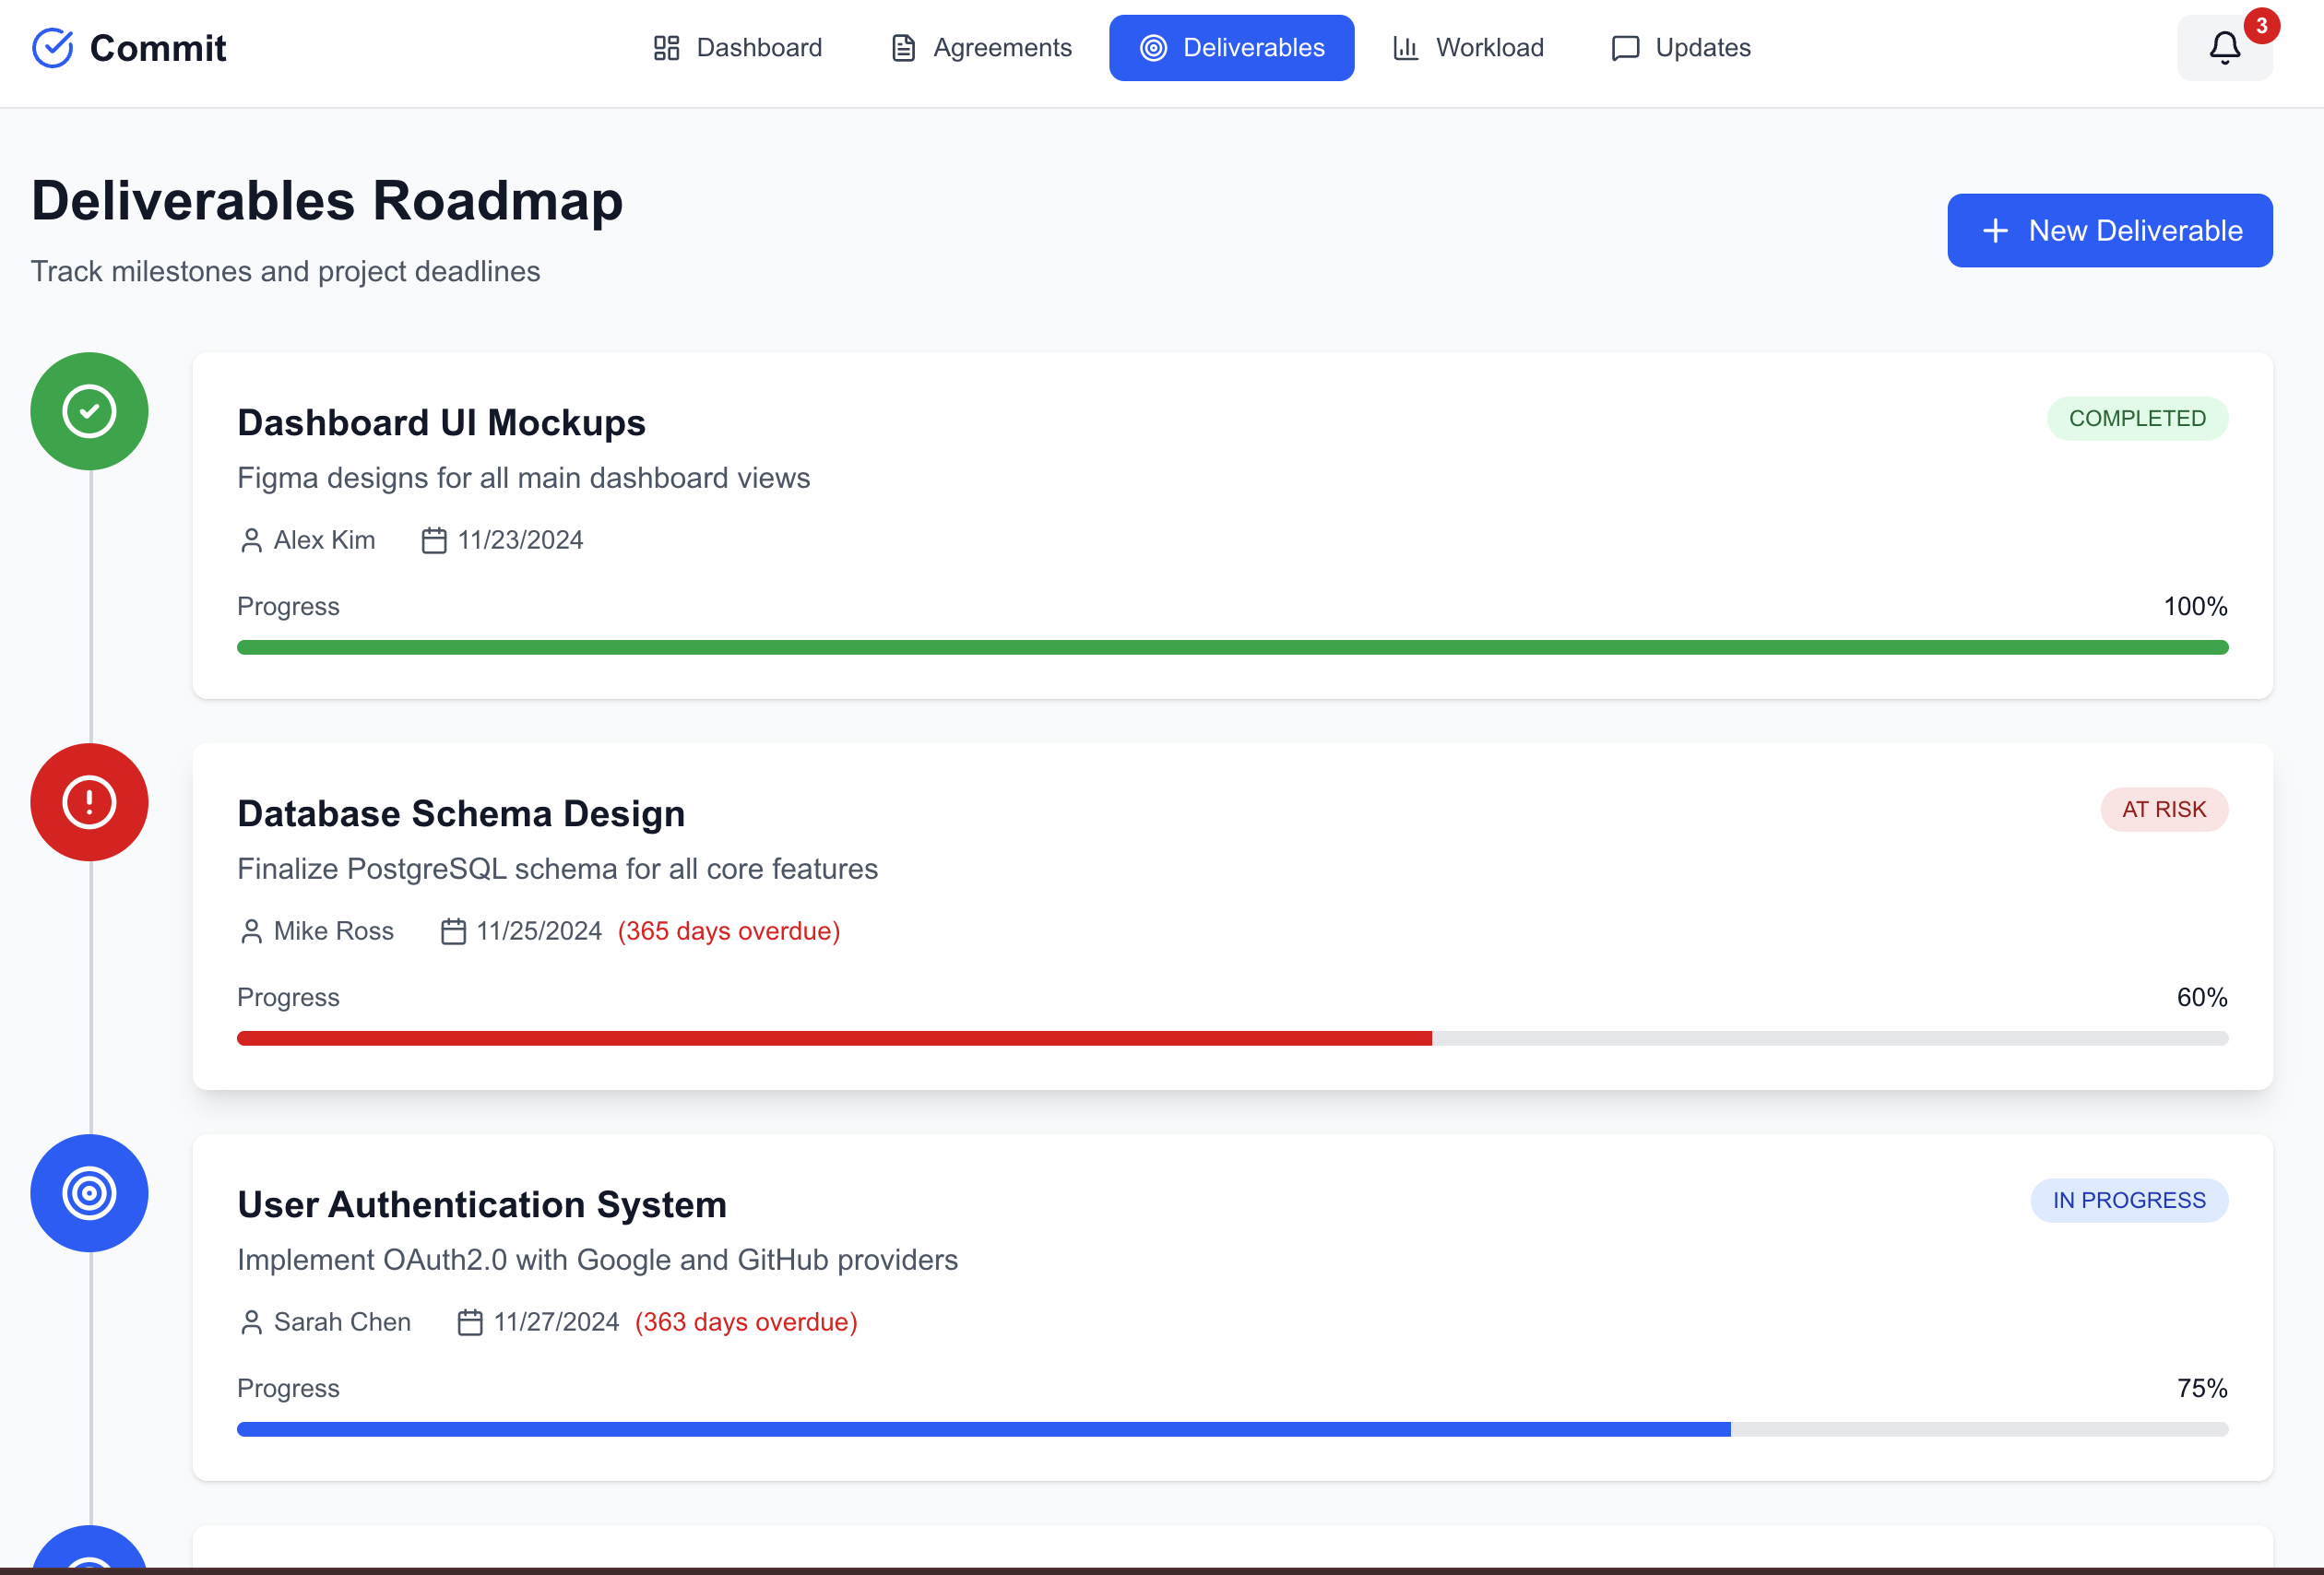
Task: Select the Deliverables tab
Action: (x=1231, y=48)
